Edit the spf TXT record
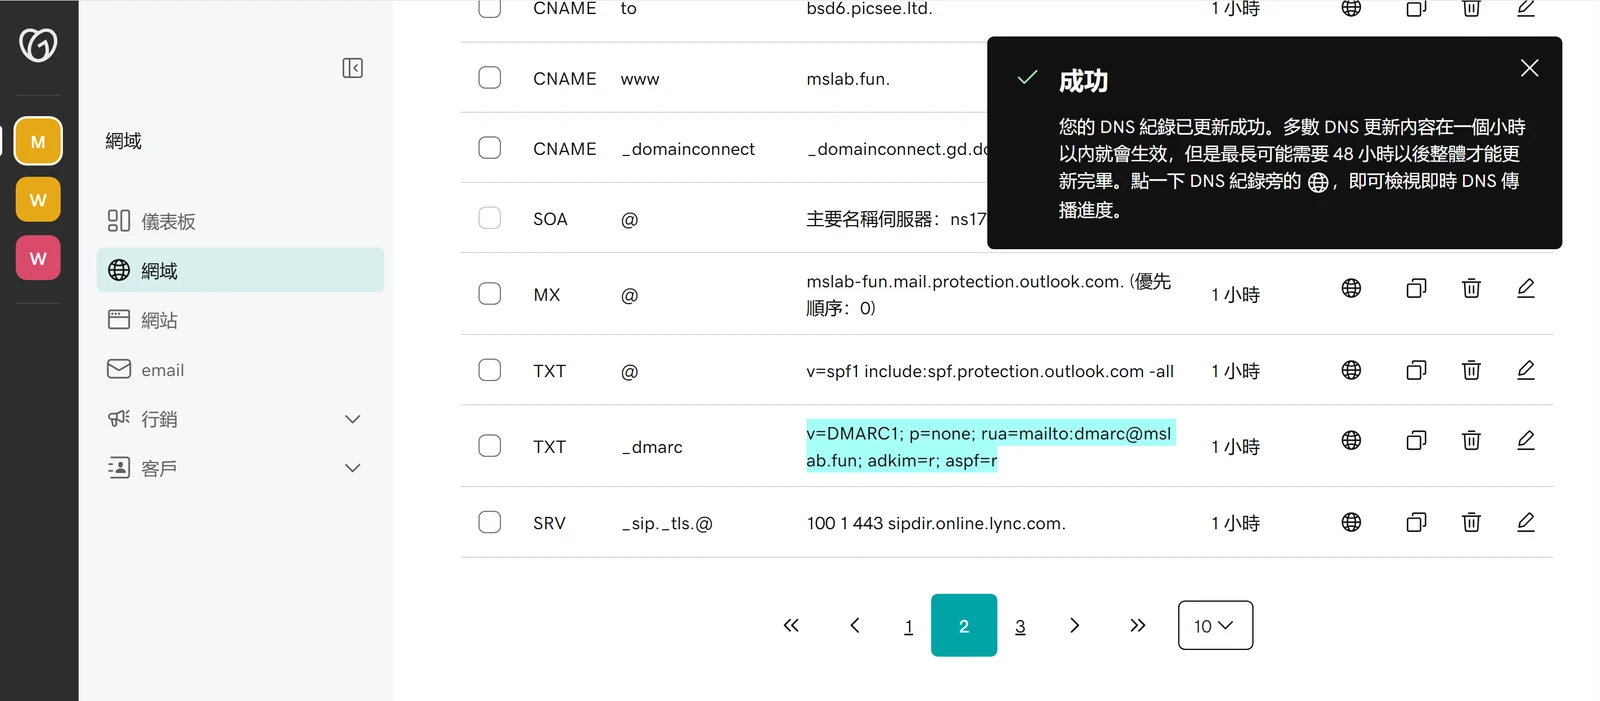Screen dimensions: 1600x701 tap(1526, 370)
